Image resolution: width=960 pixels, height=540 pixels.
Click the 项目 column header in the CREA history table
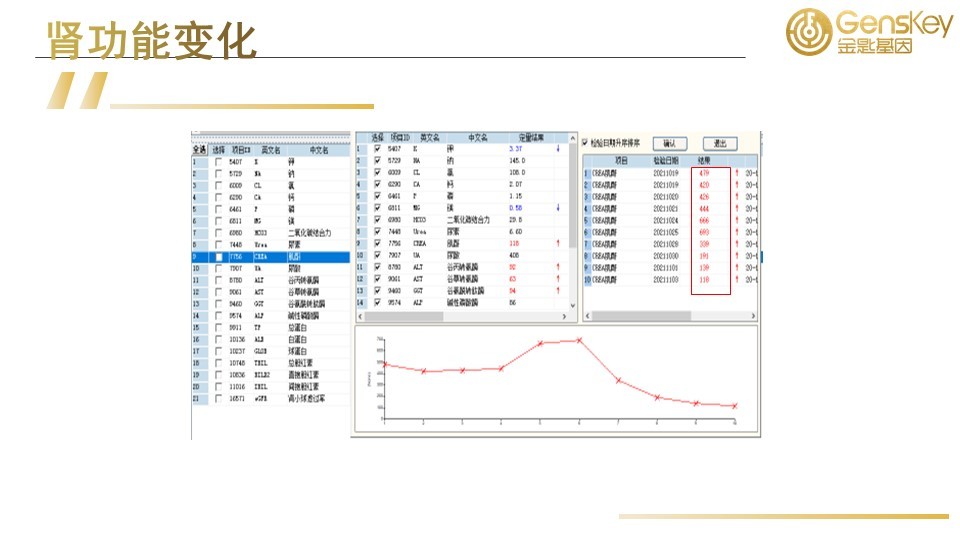pyautogui.click(x=621, y=161)
